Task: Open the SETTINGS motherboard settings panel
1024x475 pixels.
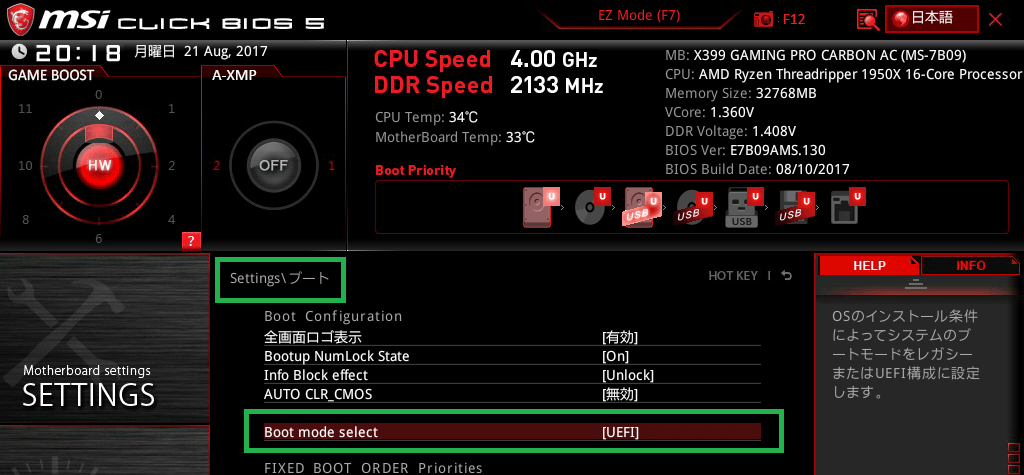Action: click(x=104, y=338)
